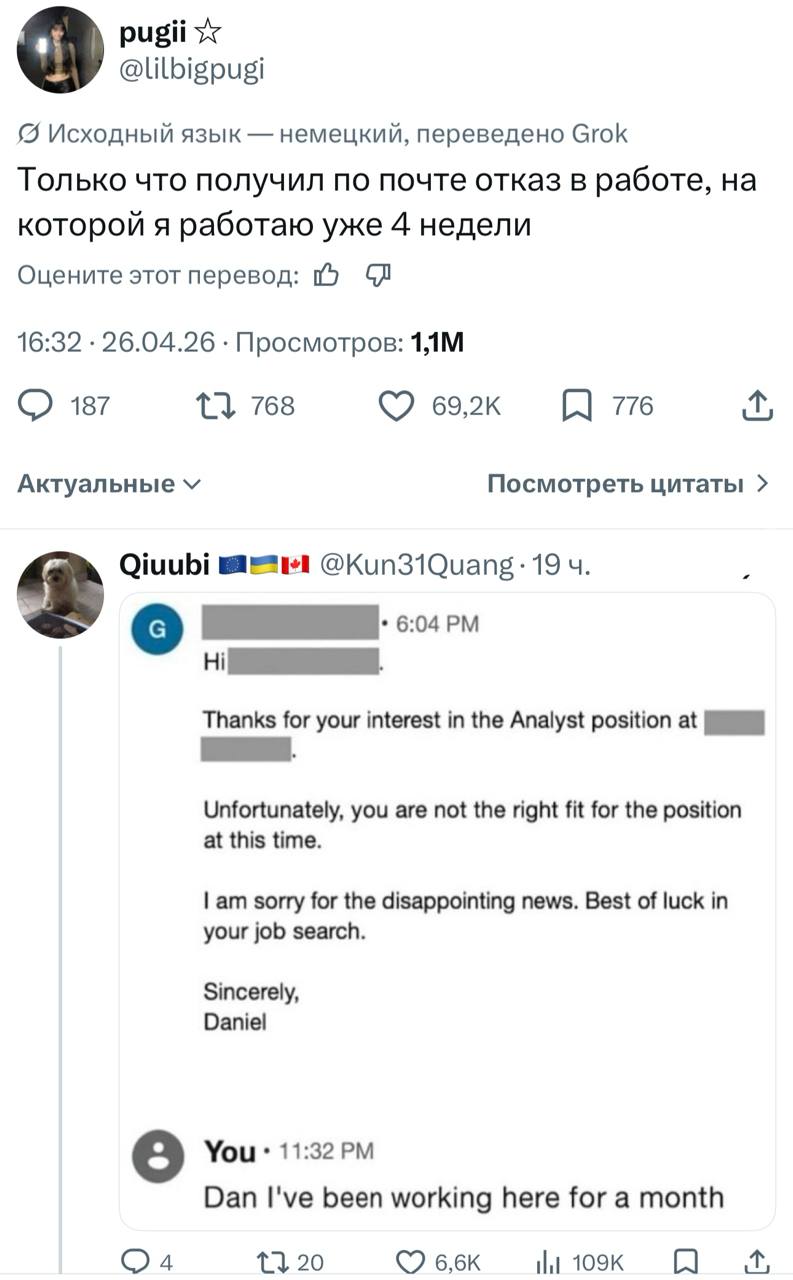The height and width of the screenshot is (1280, 793).
Task: Repost Qiuubi's reply
Action: point(274,1261)
